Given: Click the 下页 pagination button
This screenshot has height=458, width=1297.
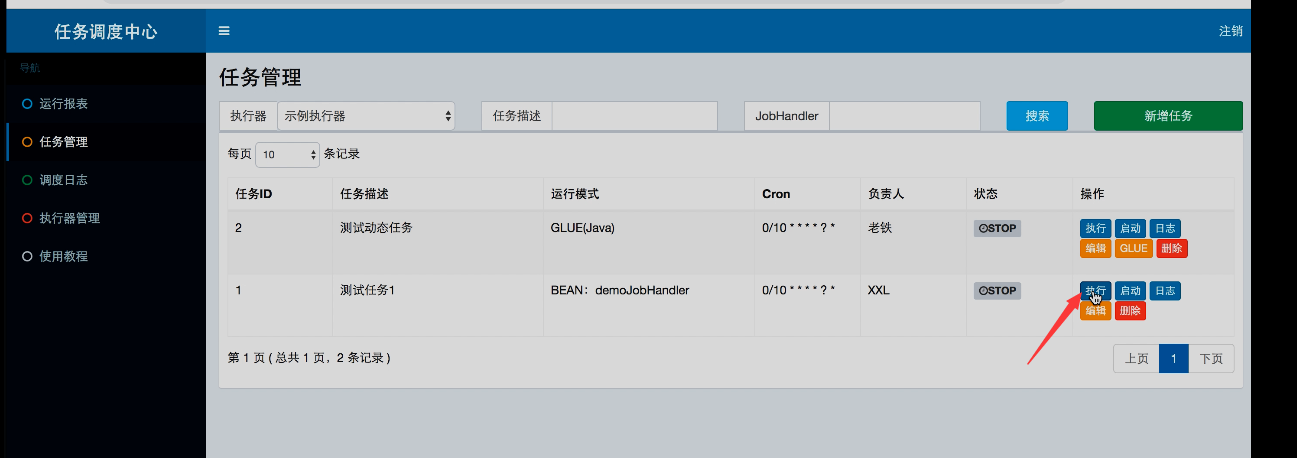Looking at the screenshot, I should [1211, 359].
